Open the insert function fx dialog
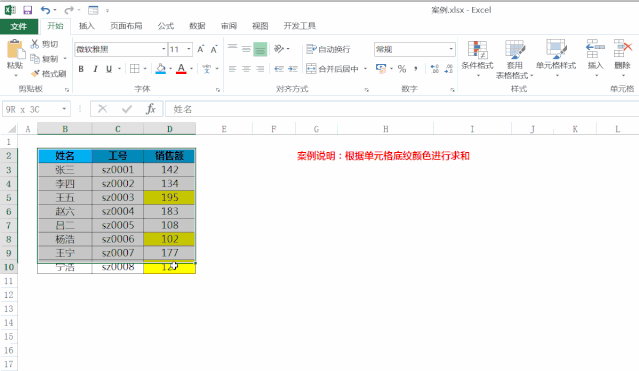 pos(150,109)
